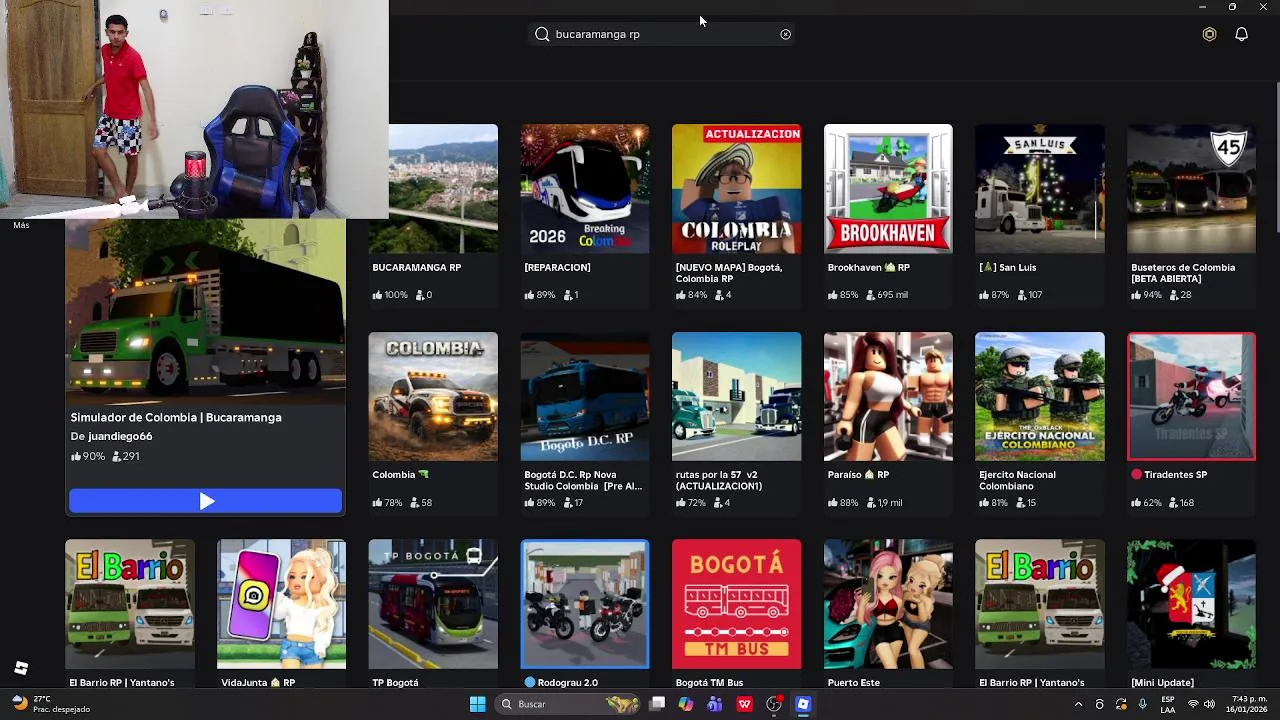The width and height of the screenshot is (1280, 720).
Task: Open the Puerto Este game thumbnail
Action: coord(888,604)
